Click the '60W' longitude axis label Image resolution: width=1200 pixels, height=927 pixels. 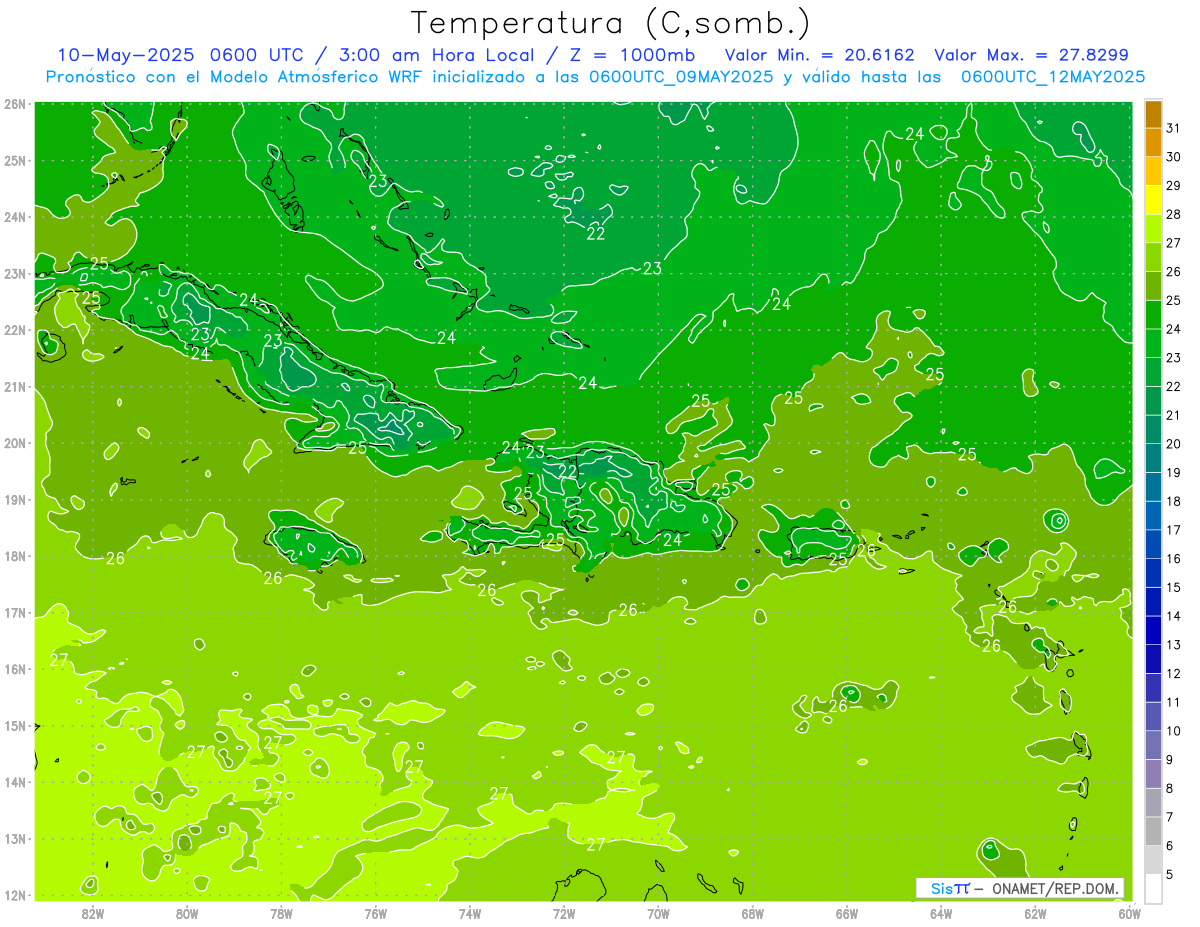click(1129, 912)
